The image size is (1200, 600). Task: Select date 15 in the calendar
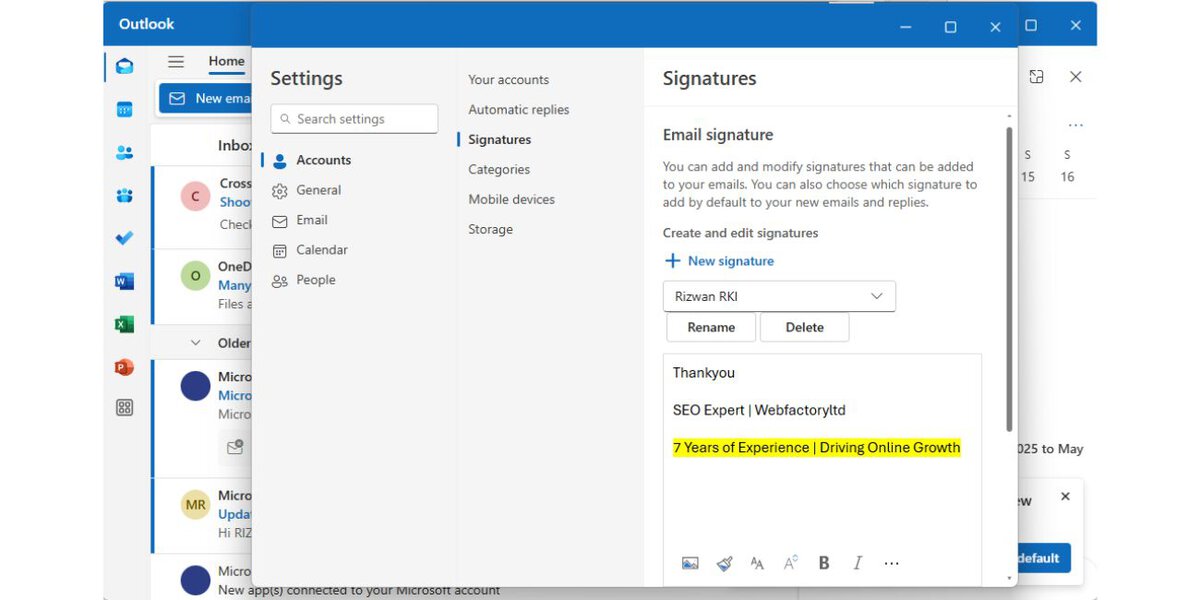click(x=1027, y=177)
